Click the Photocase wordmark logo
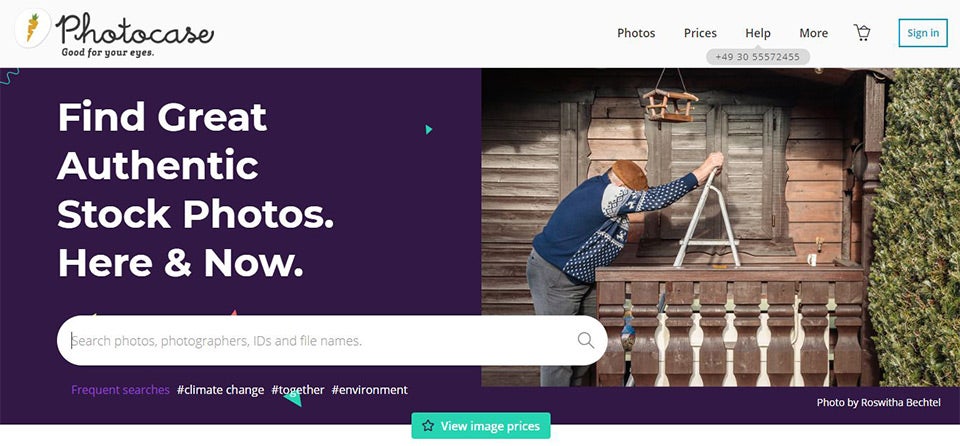Viewport: 960px width, 446px height. (135, 29)
